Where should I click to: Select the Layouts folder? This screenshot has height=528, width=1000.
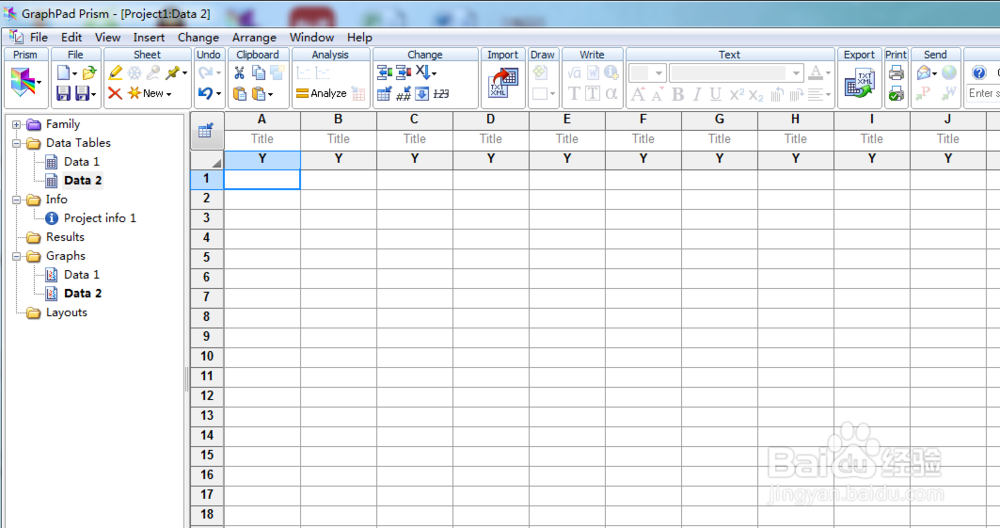66,312
